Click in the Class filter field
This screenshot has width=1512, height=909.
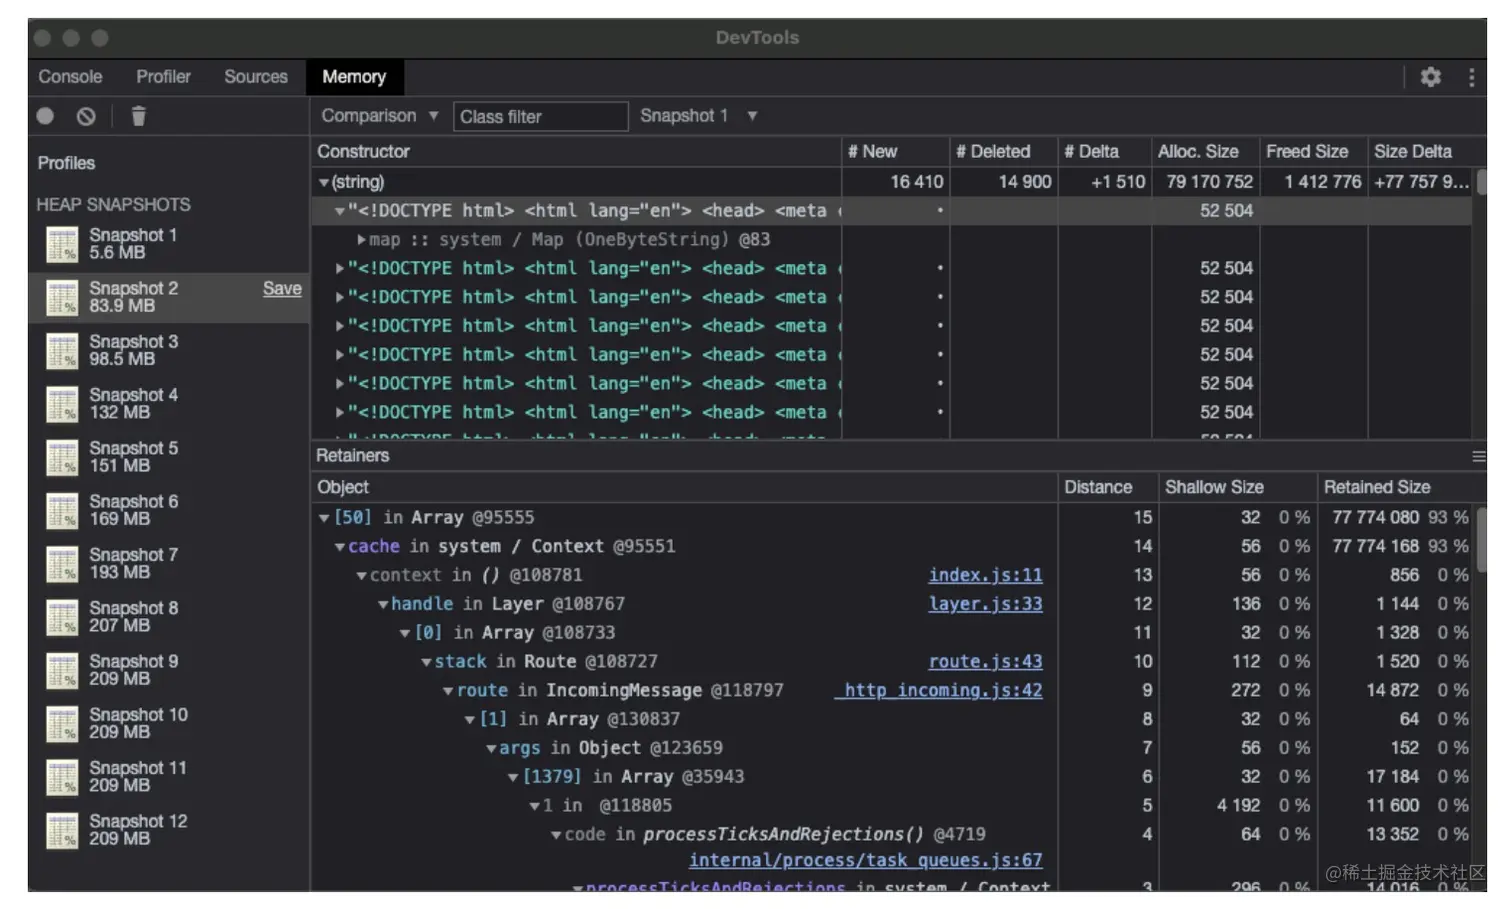pyautogui.click(x=540, y=117)
